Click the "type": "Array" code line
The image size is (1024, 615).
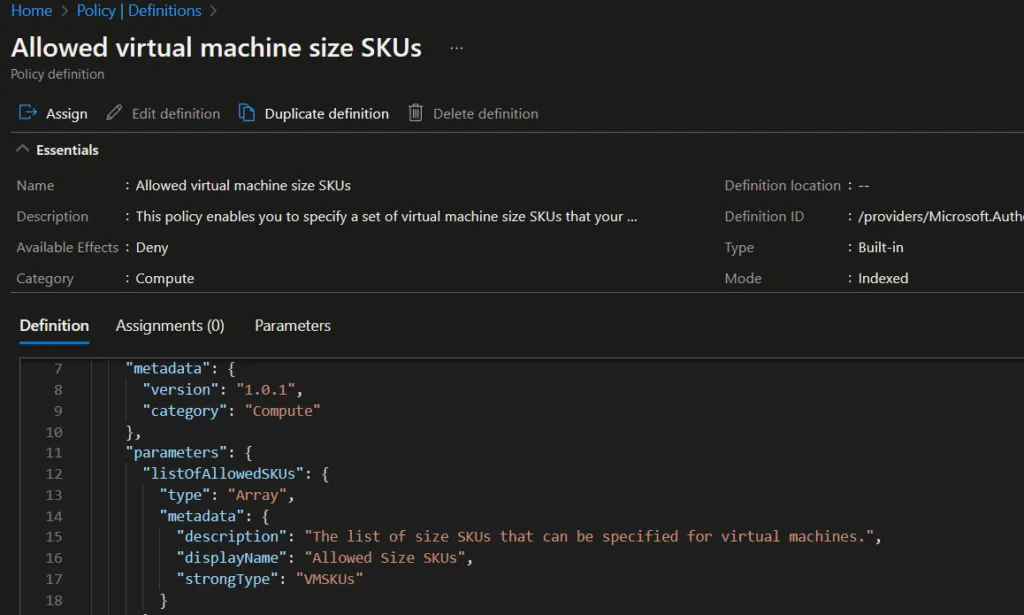(227, 495)
